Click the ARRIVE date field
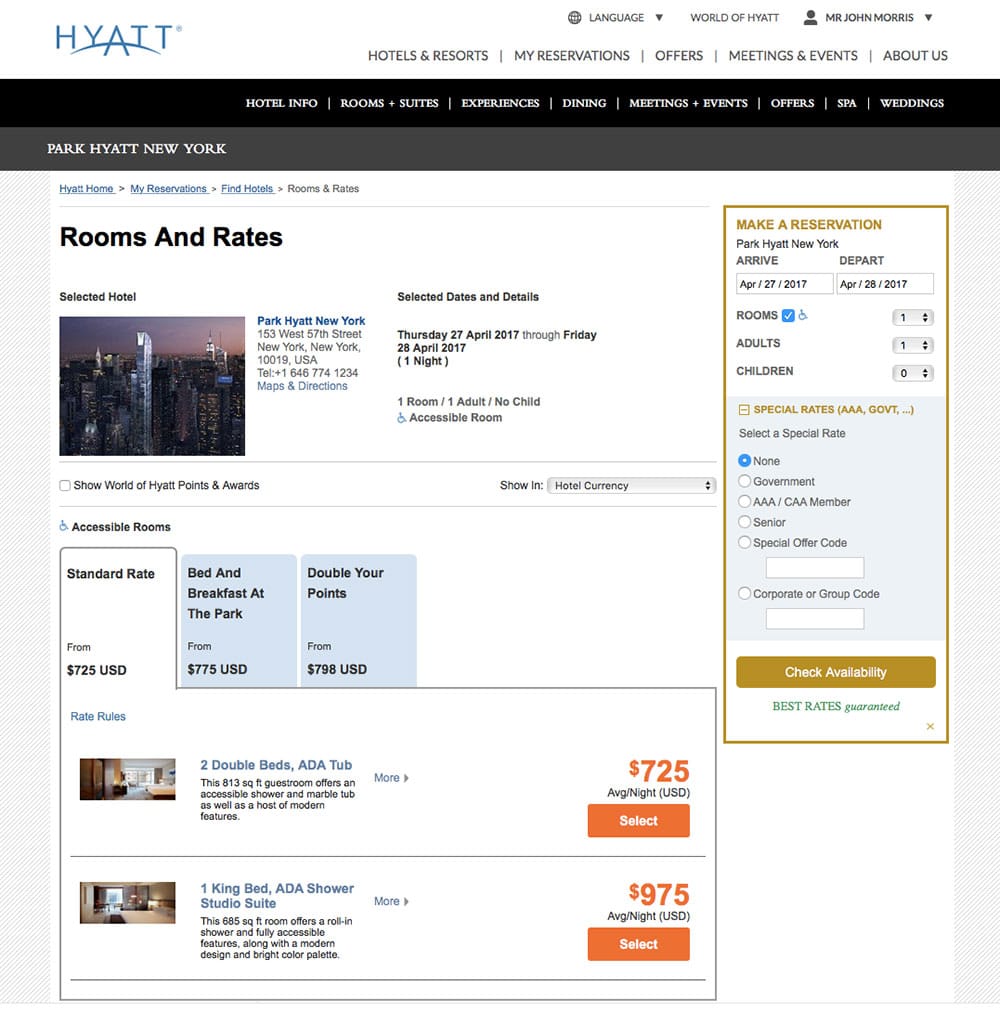The height and width of the screenshot is (1011, 1000). pyautogui.click(x=784, y=283)
